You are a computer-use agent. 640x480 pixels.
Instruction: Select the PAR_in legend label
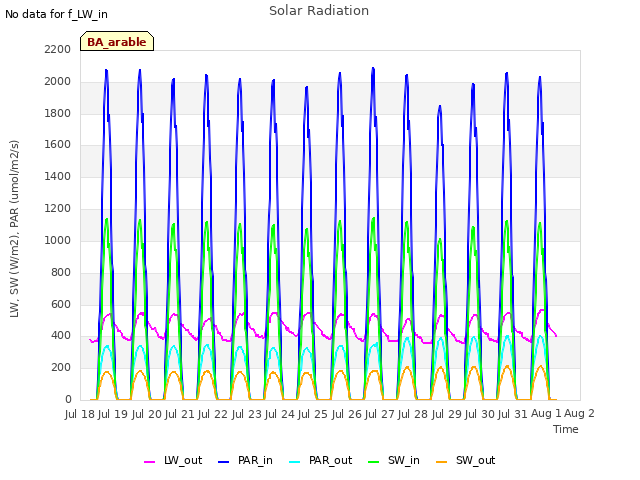[x=255, y=460]
